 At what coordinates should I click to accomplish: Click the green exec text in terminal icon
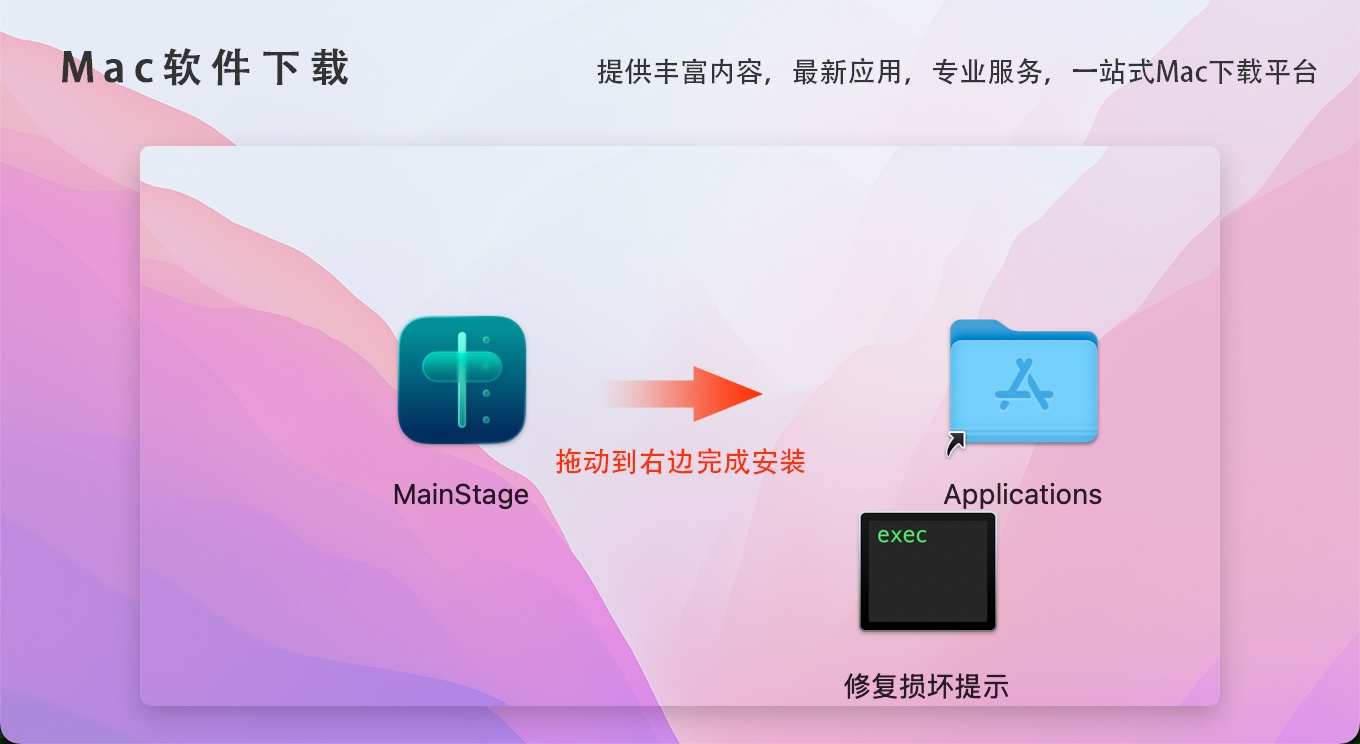(902, 535)
